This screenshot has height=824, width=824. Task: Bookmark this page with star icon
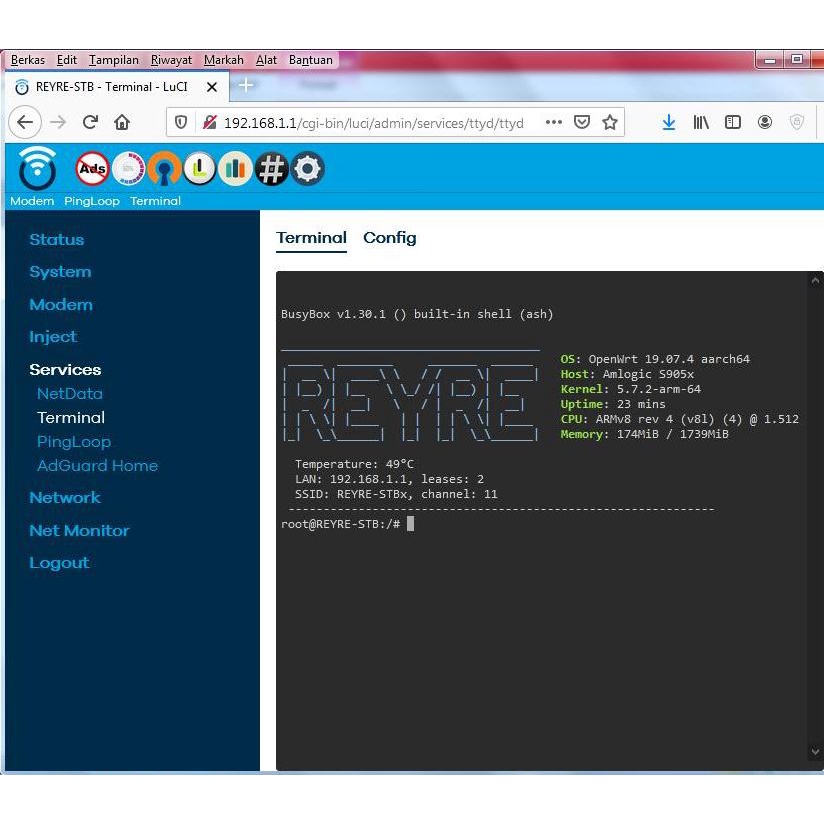coord(610,122)
